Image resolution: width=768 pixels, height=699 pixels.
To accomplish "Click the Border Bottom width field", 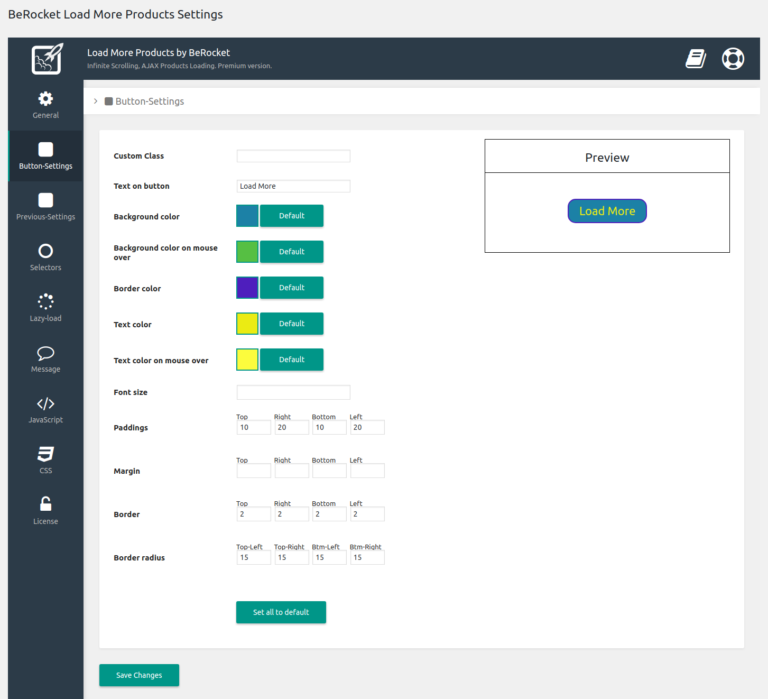I will point(329,514).
